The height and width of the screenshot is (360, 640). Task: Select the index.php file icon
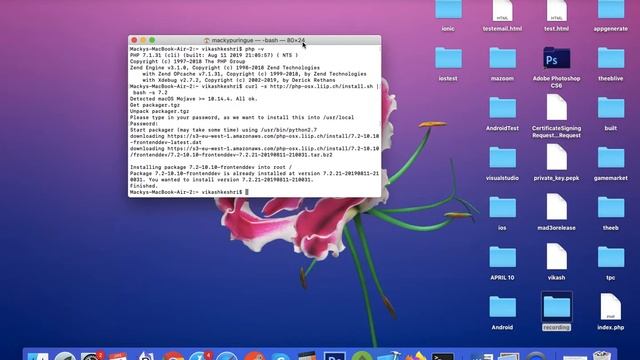point(611,307)
